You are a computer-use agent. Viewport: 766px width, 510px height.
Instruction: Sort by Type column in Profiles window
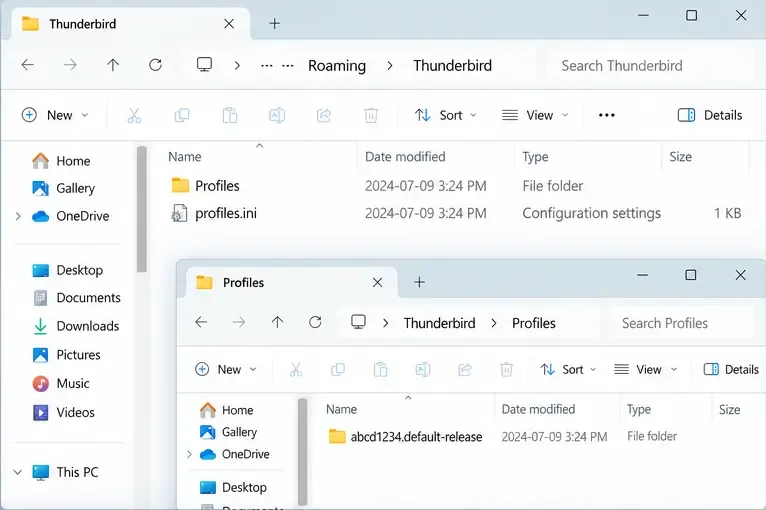point(638,409)
